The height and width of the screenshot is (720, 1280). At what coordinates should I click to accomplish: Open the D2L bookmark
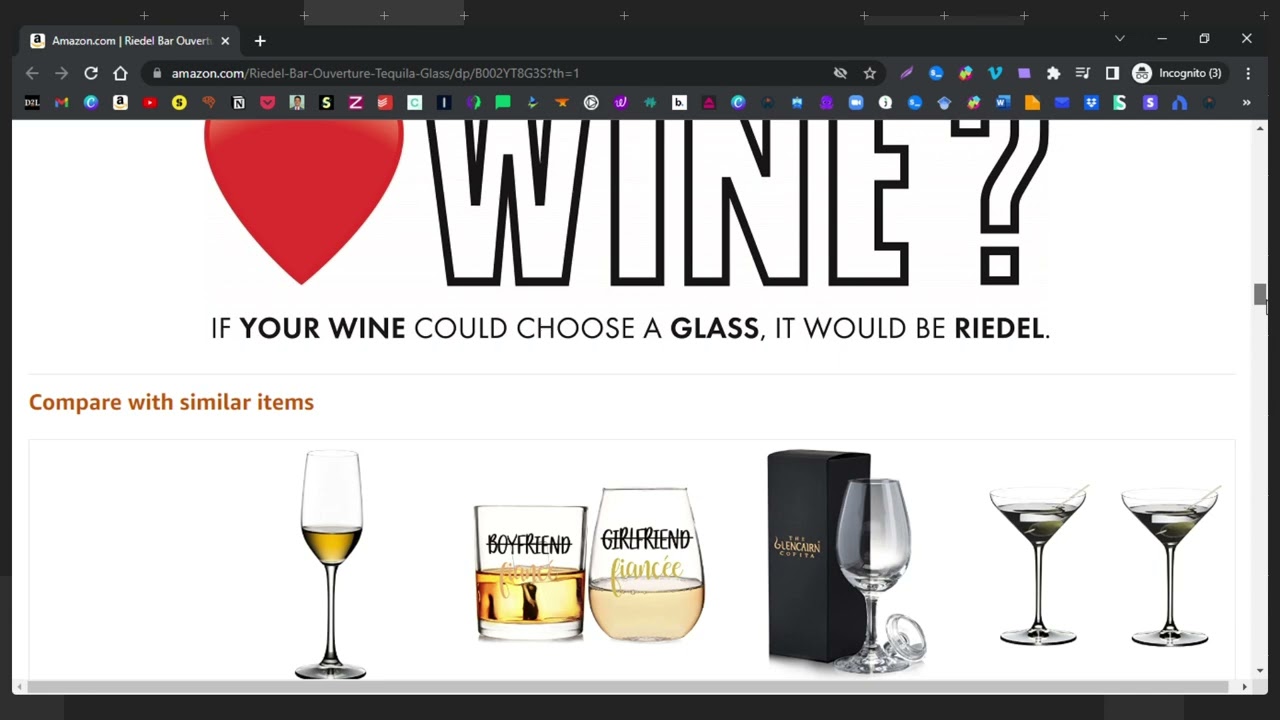point(32,102)
